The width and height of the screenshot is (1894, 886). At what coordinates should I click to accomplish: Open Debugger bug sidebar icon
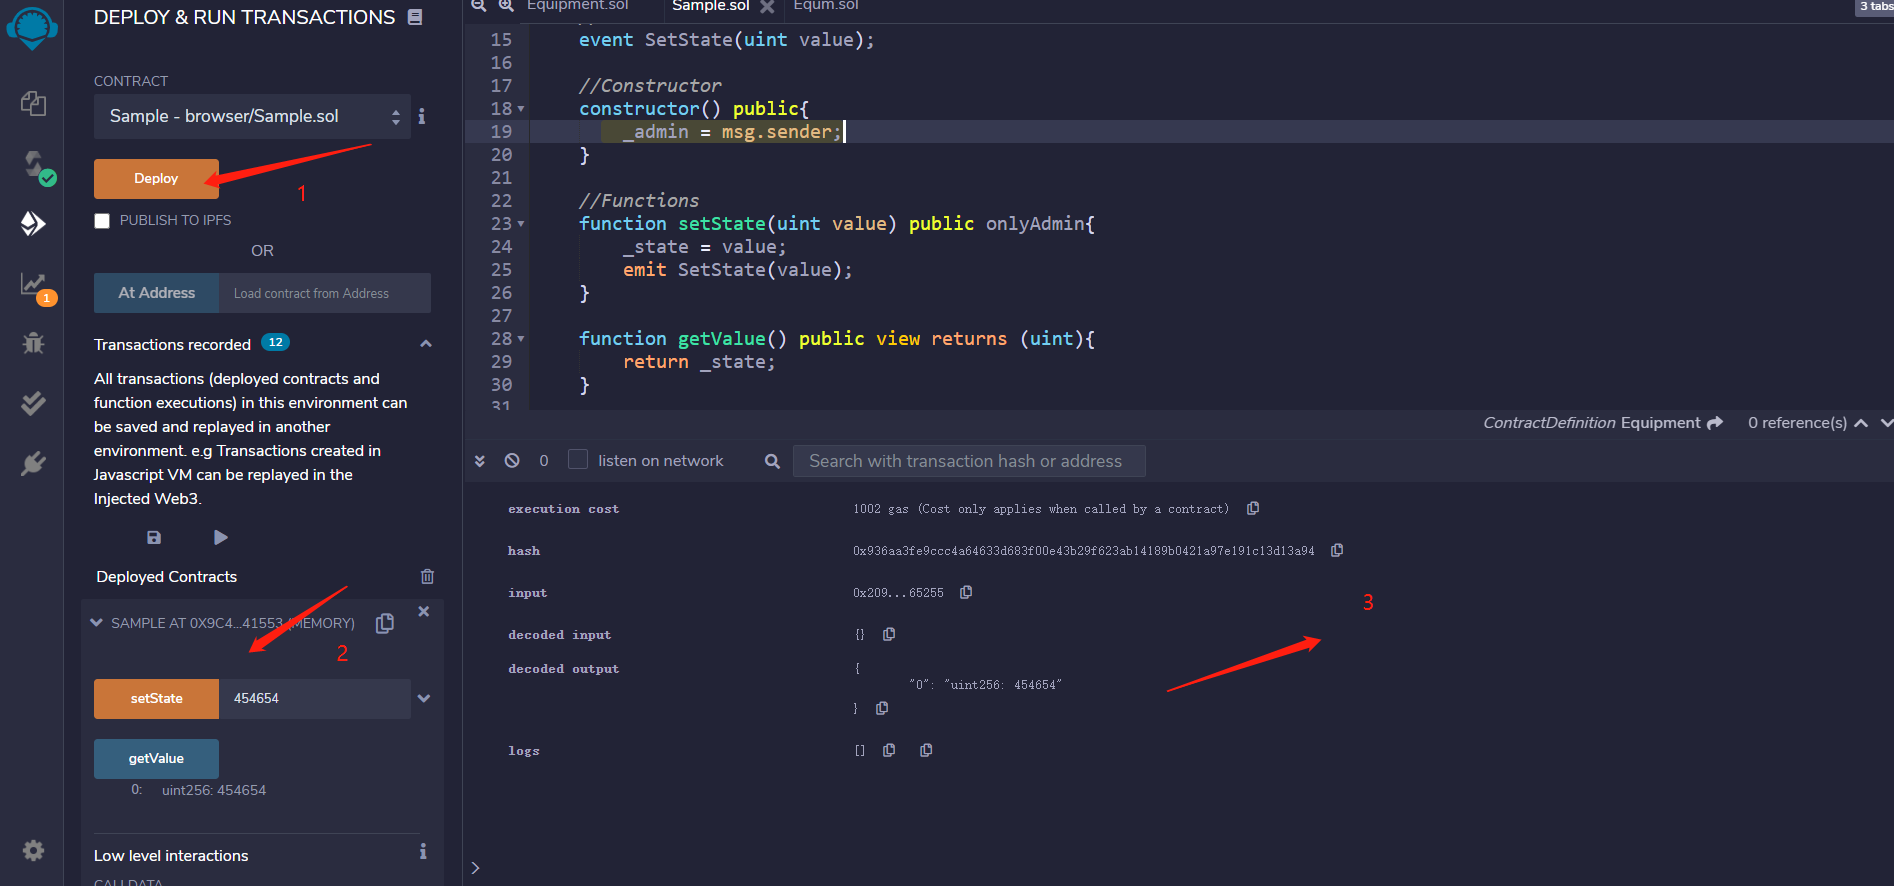point(33,343)
